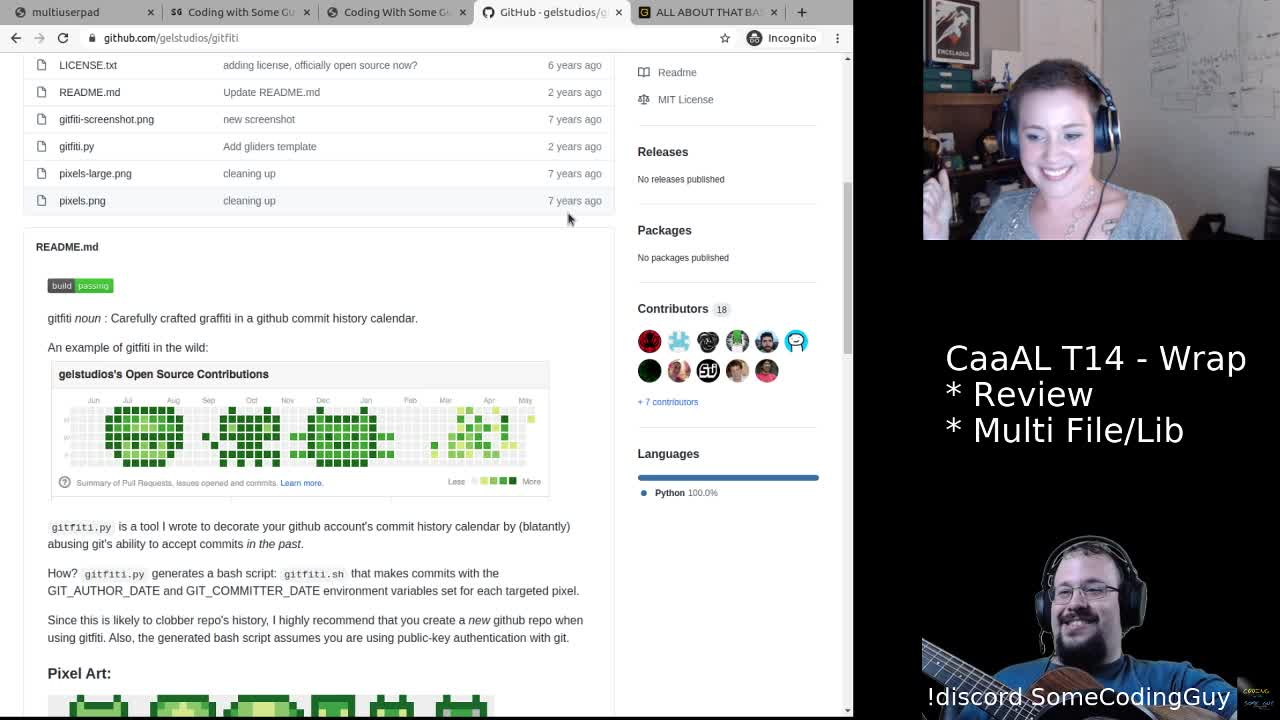This screenshot has width=1280, height=720.
Task: Open the cyan face contributor avatar
Action: pos(796,341)
